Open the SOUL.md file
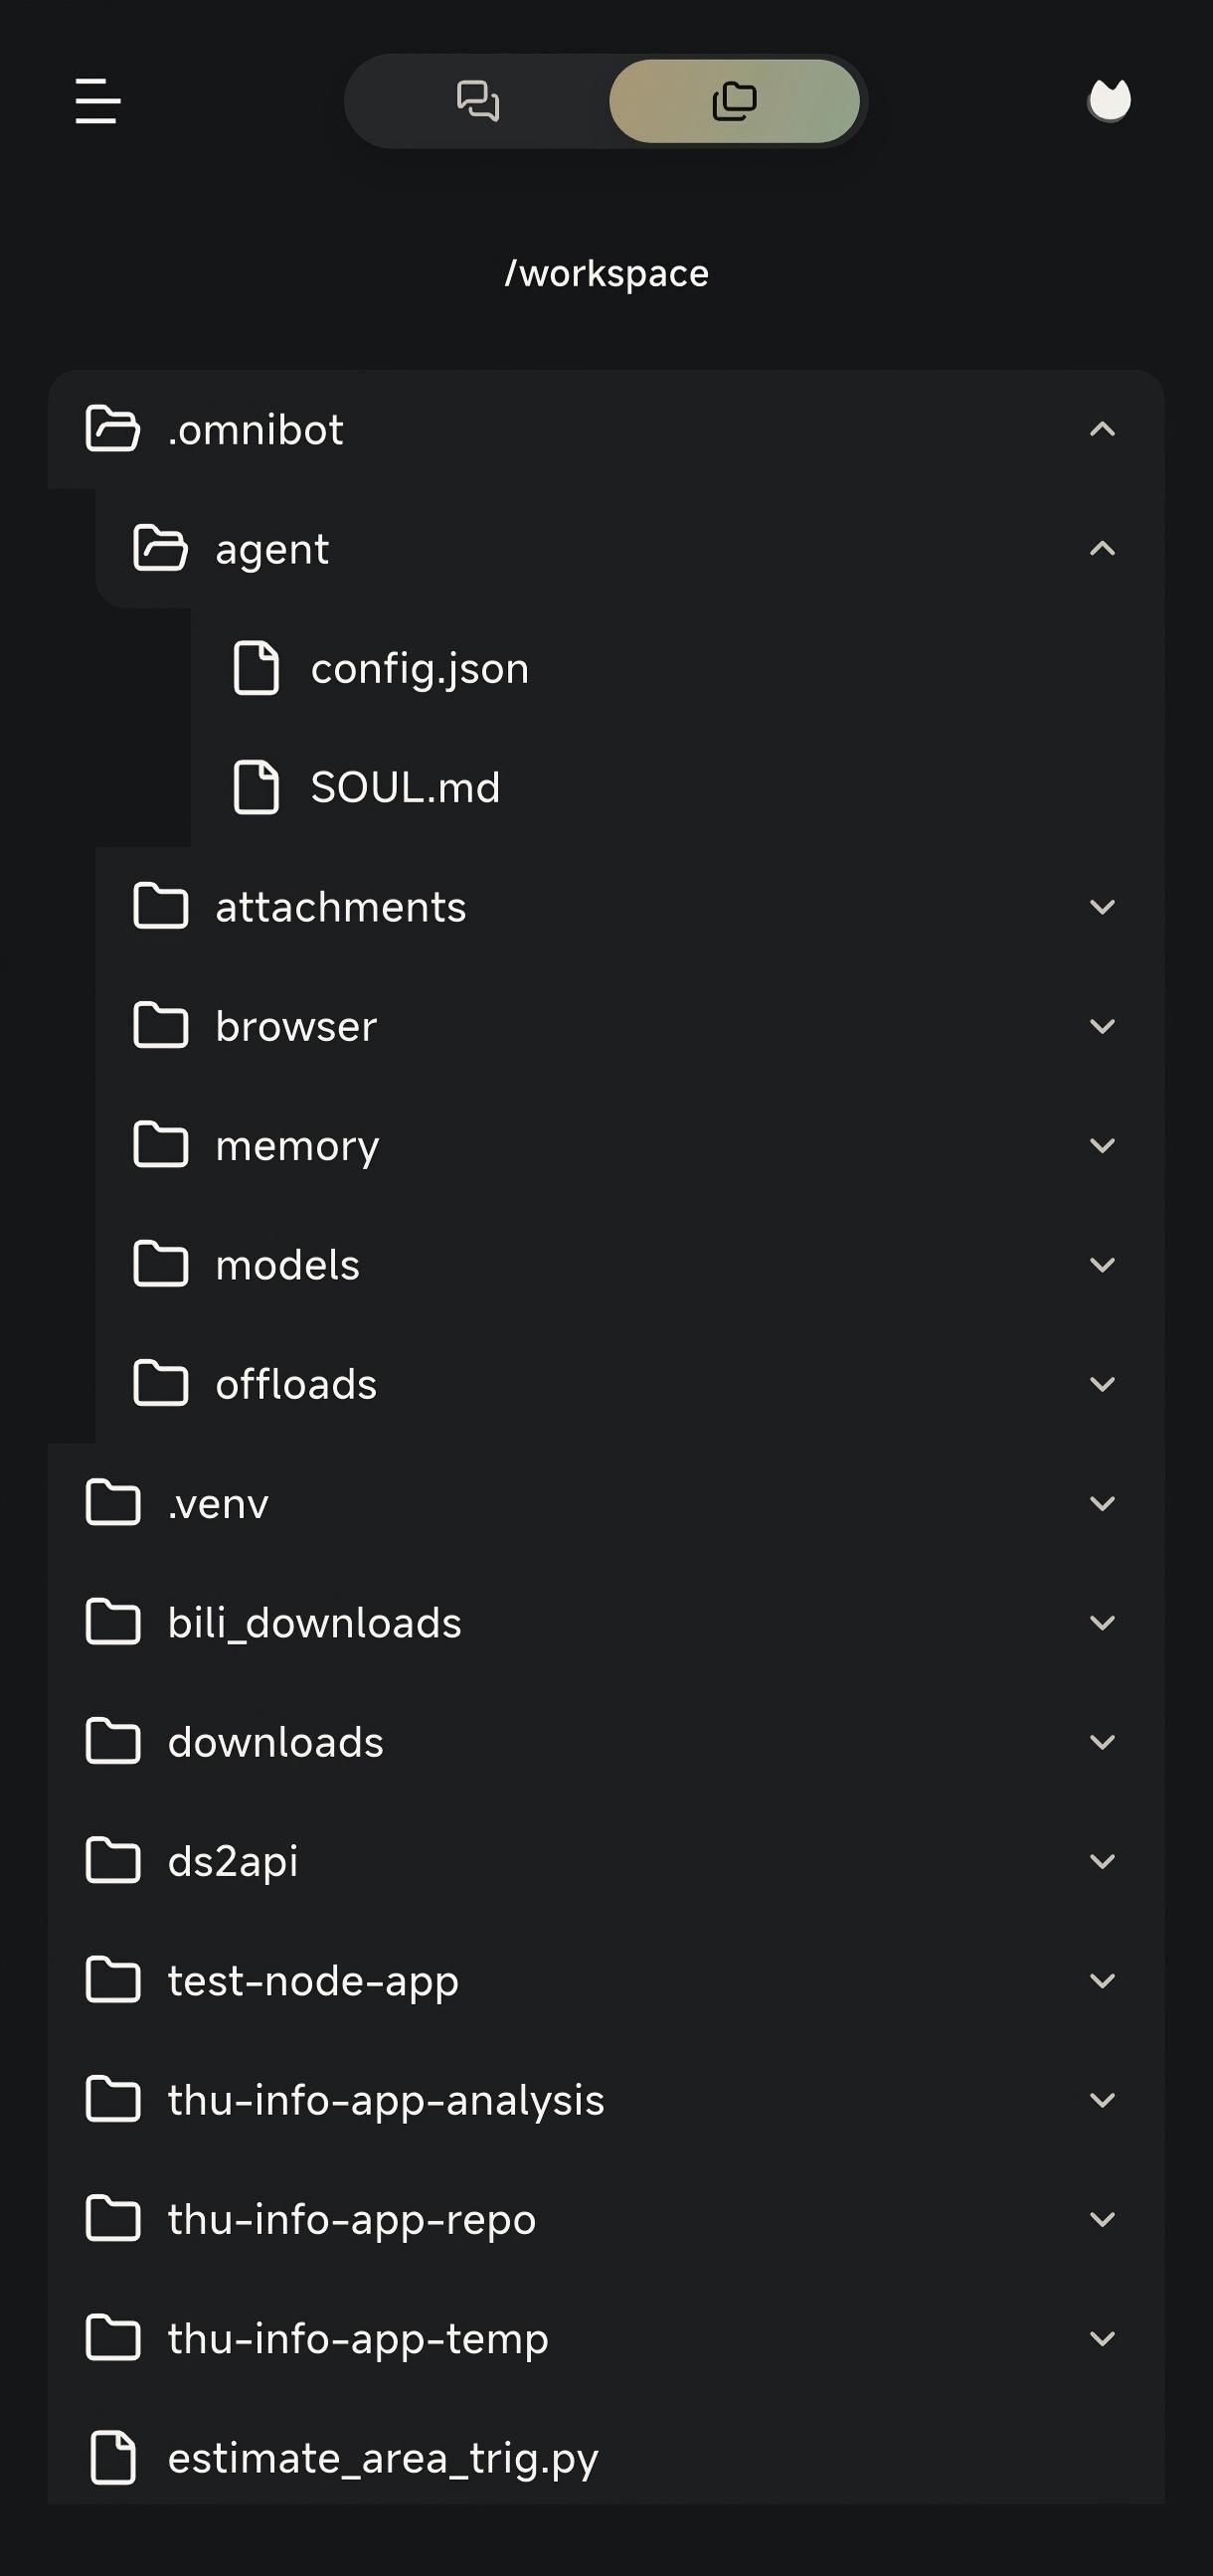1213x2576 pixels. (677, 787)
